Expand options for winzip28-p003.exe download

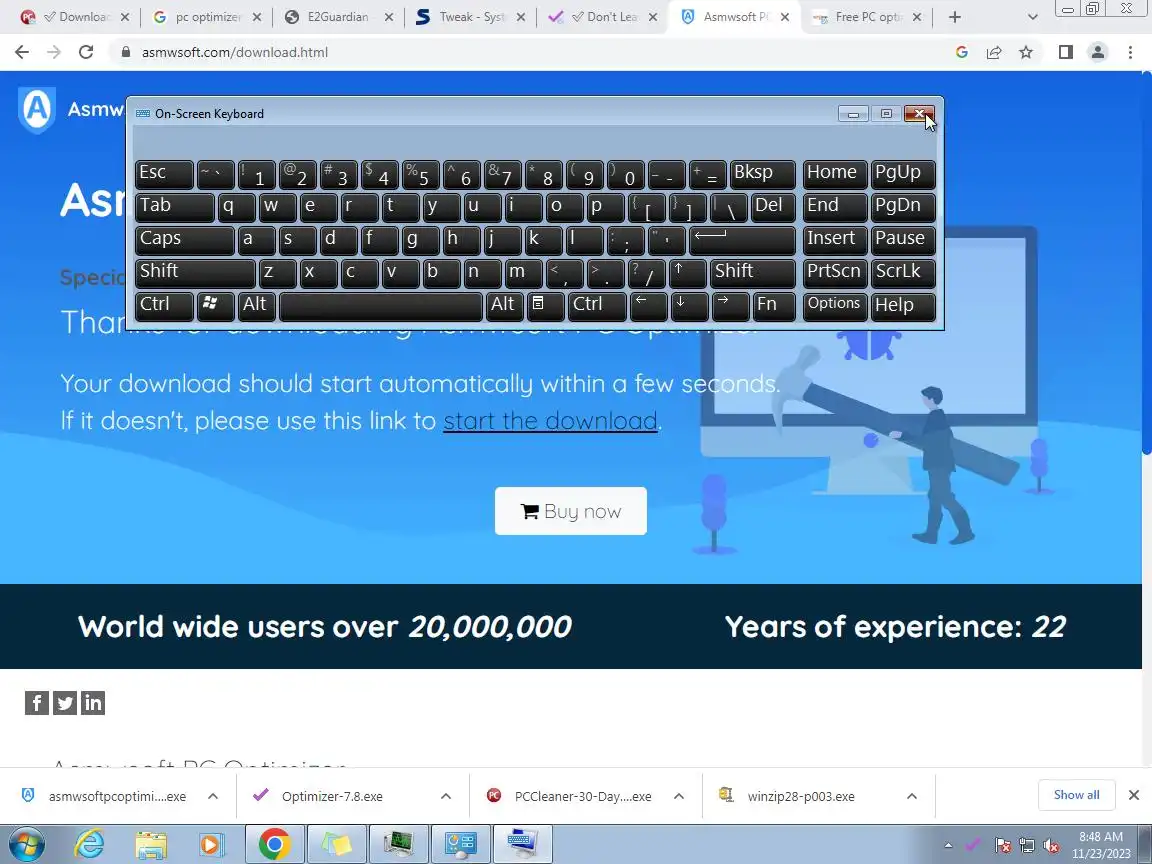[912, 796]
